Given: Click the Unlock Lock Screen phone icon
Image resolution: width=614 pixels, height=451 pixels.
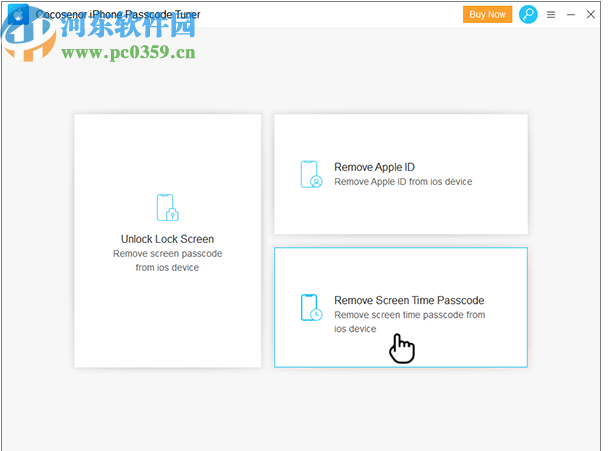Looking at the screenshot, I should pos(168,207).
